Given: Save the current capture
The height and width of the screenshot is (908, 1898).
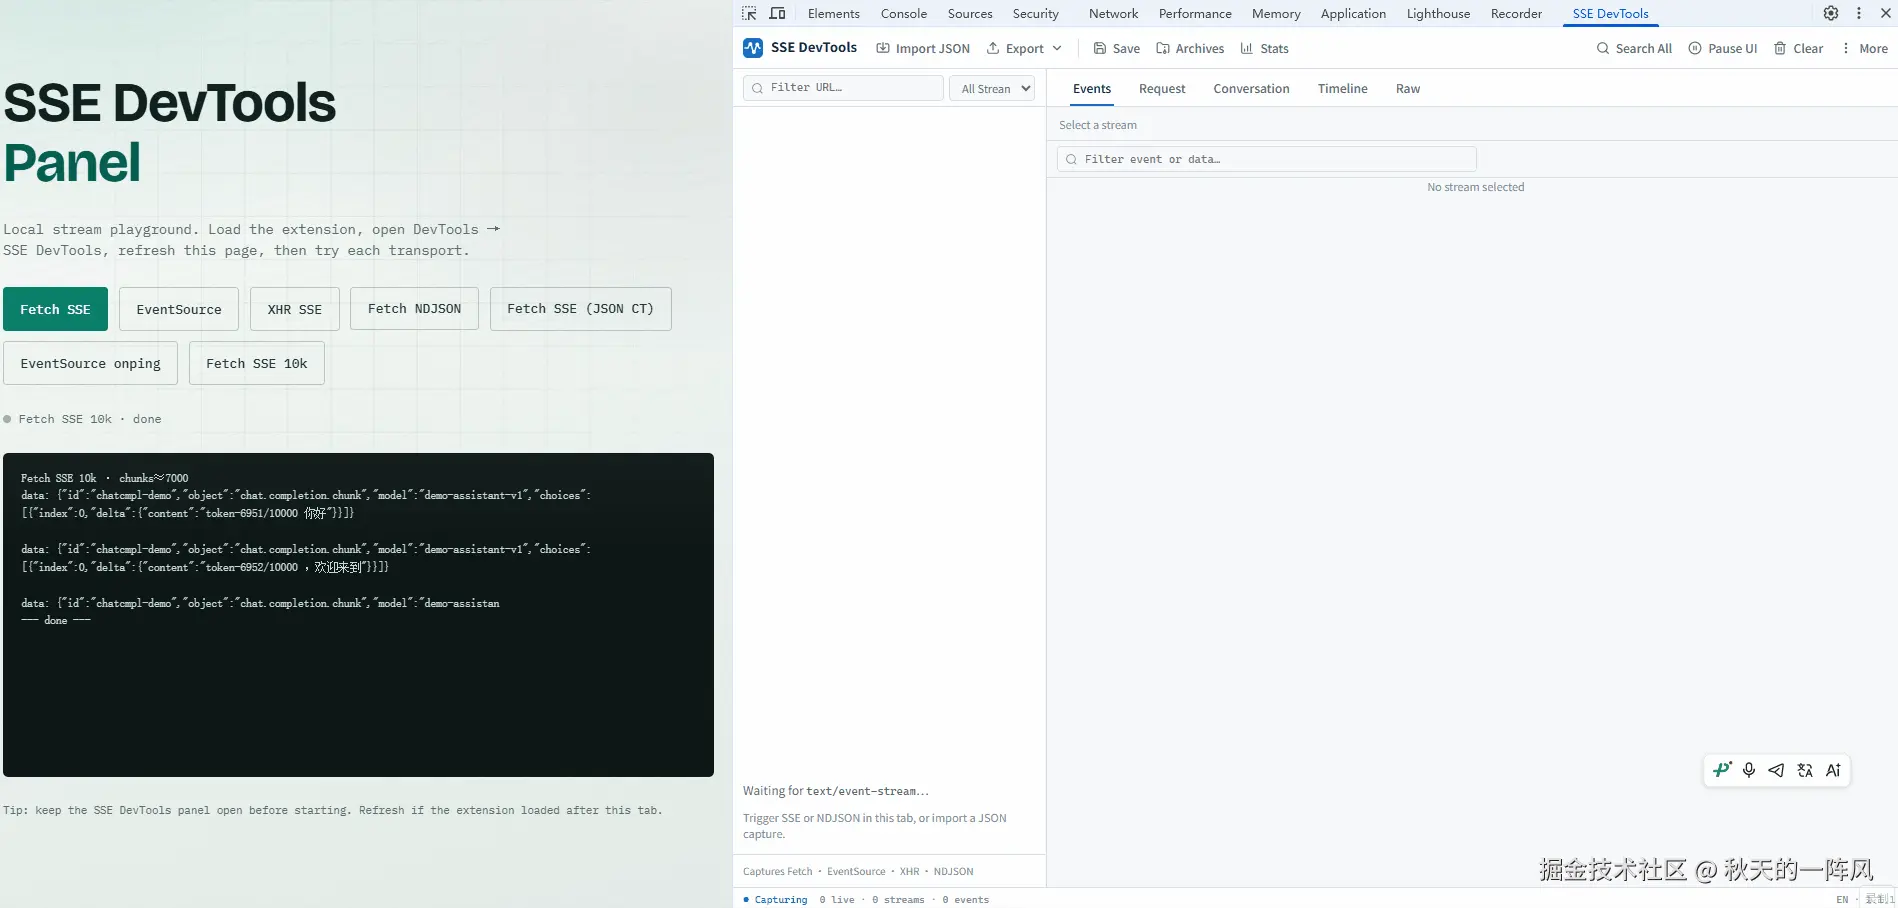Looking at the screenshot, I should 1116,48.
